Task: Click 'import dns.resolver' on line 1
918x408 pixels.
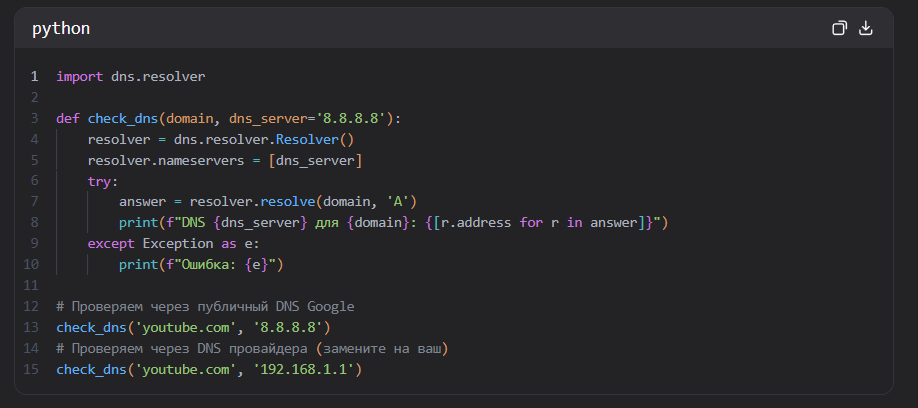Action: point(131,77)
